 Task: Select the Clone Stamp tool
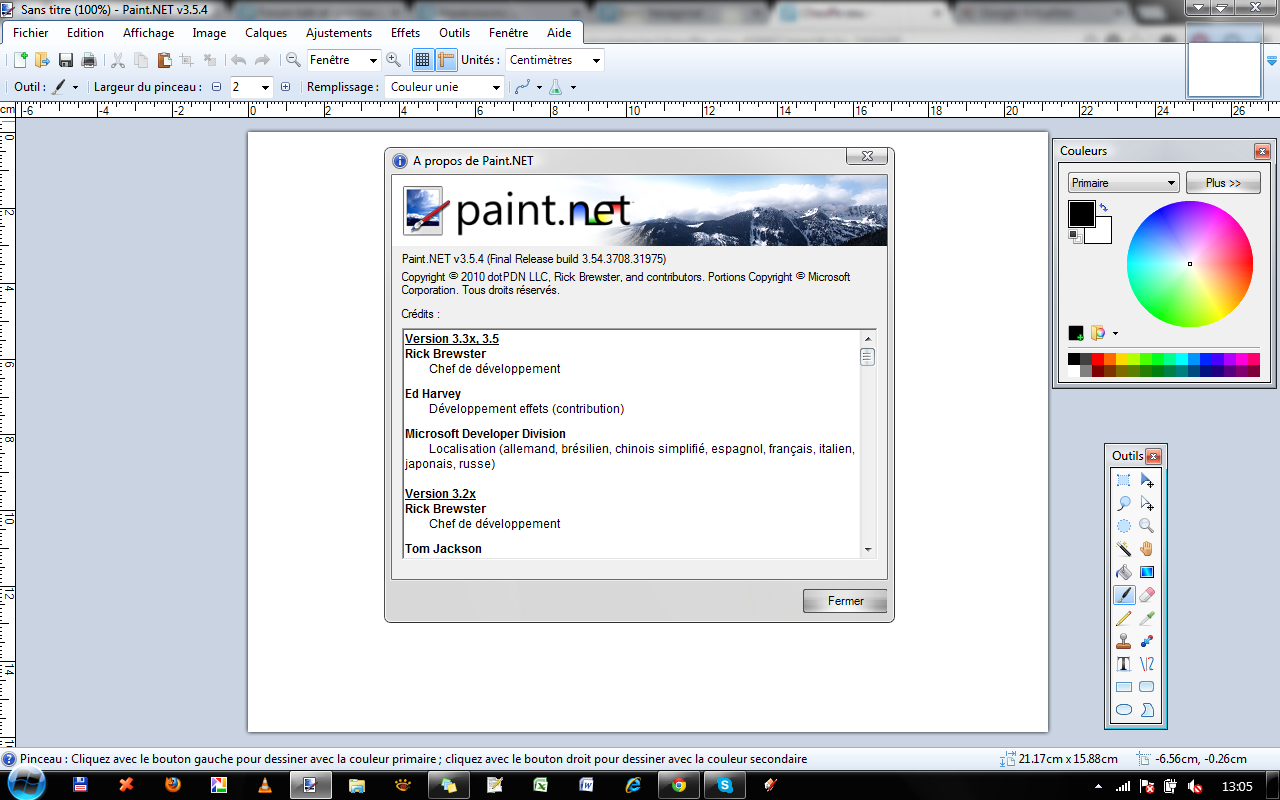1124,641
